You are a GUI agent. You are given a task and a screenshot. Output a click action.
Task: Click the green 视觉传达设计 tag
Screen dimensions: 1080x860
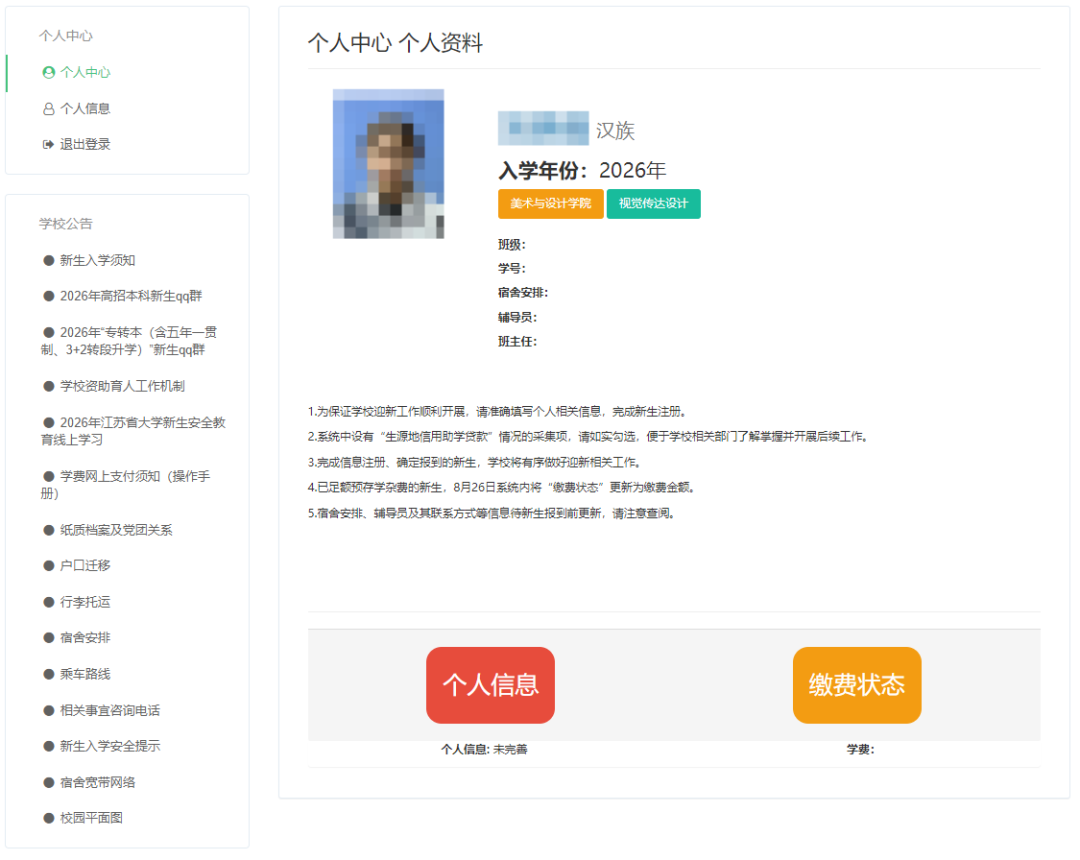pos(654,204)
